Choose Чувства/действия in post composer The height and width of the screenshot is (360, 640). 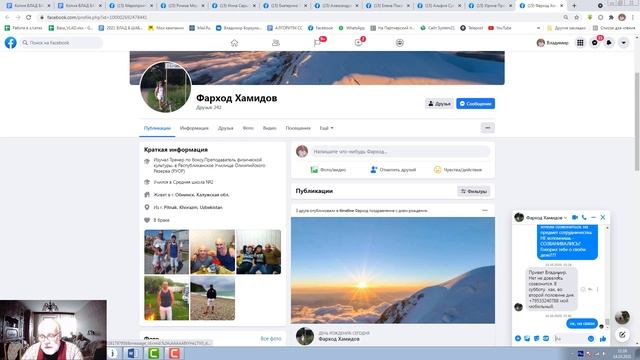pos(458,169)
